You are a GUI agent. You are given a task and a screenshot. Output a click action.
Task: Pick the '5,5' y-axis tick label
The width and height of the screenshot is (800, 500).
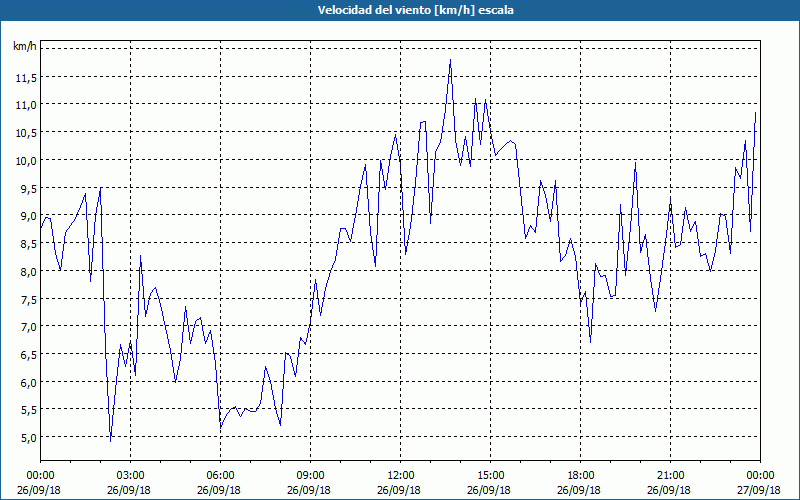[x=28, y=410]
